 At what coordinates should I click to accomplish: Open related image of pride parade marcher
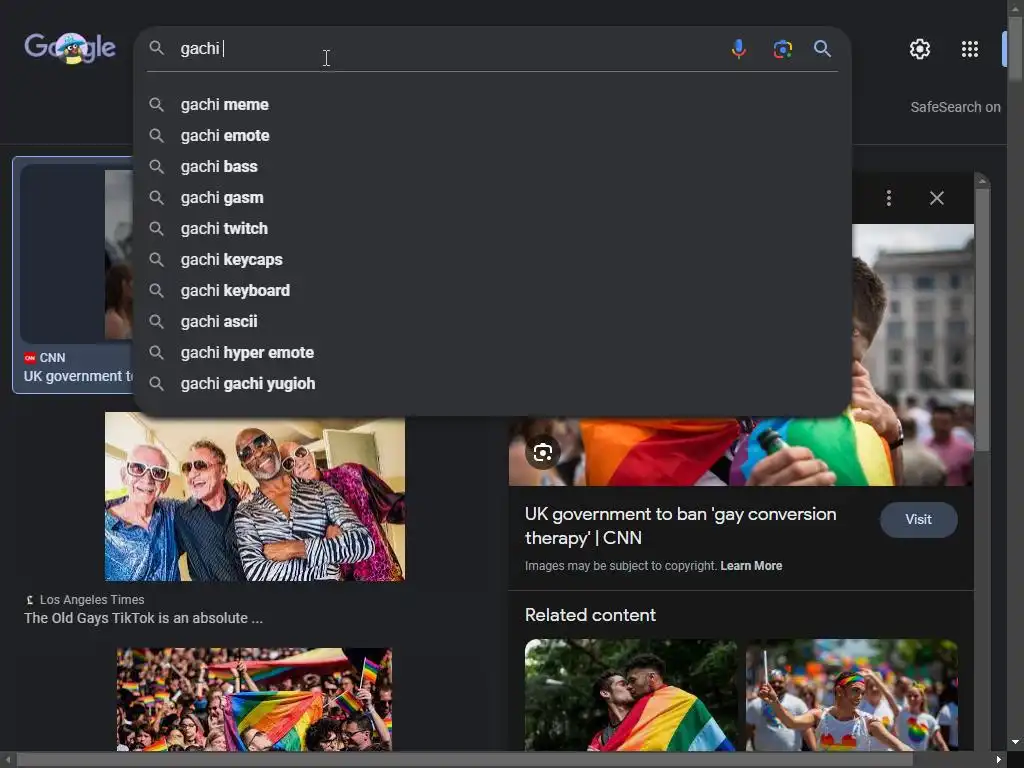pyautogui.click(x=852, y=695)
